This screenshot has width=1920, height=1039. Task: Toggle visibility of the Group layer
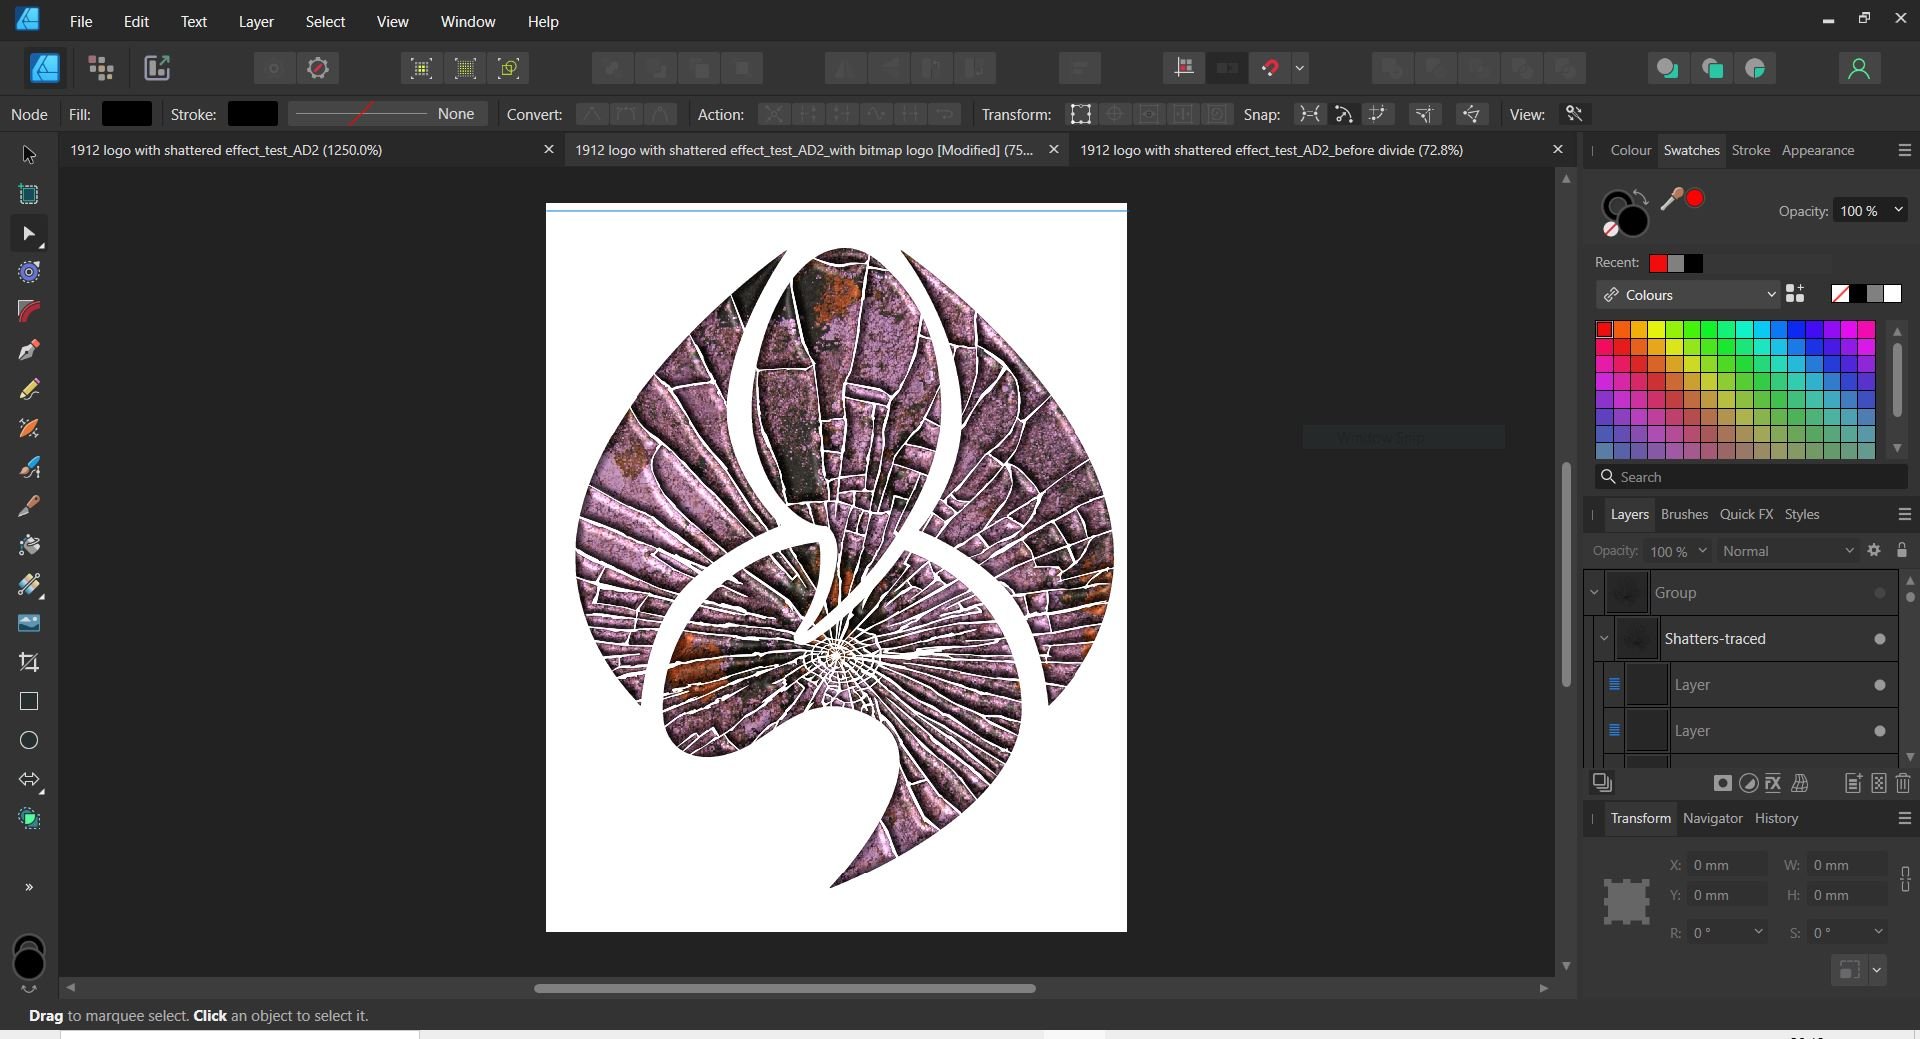tap(1879, 592)
